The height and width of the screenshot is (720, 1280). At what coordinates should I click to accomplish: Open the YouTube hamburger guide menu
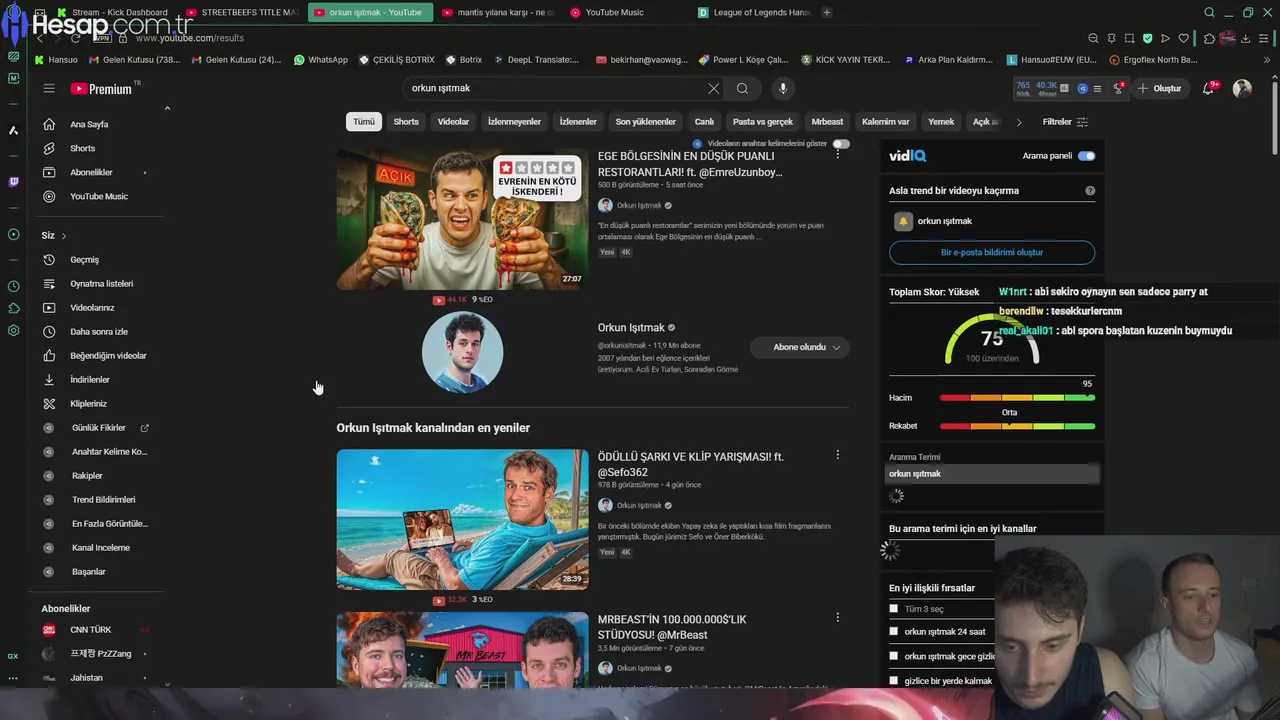pyautogui.click(x=49, y=88)
